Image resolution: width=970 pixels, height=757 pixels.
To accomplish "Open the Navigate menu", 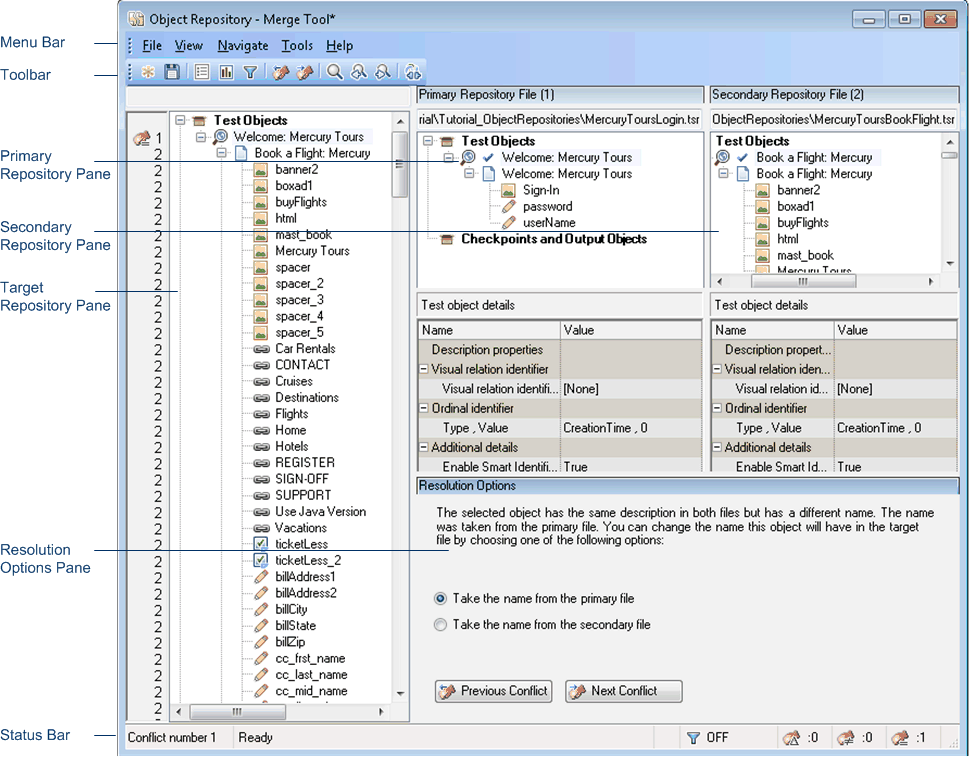I will click(242, 45).
